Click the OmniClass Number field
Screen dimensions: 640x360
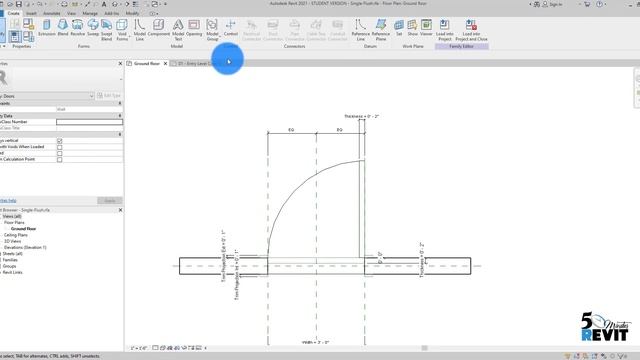(89, 122)
